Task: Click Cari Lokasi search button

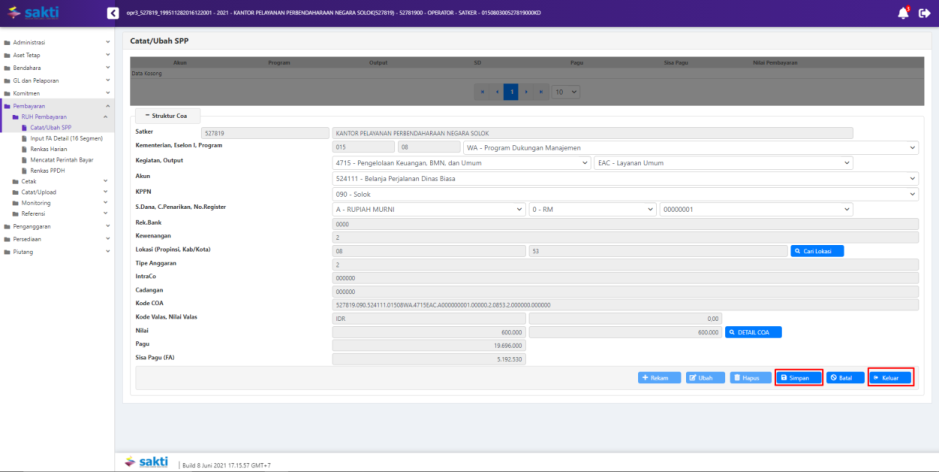Action: [x=817, y=251]
